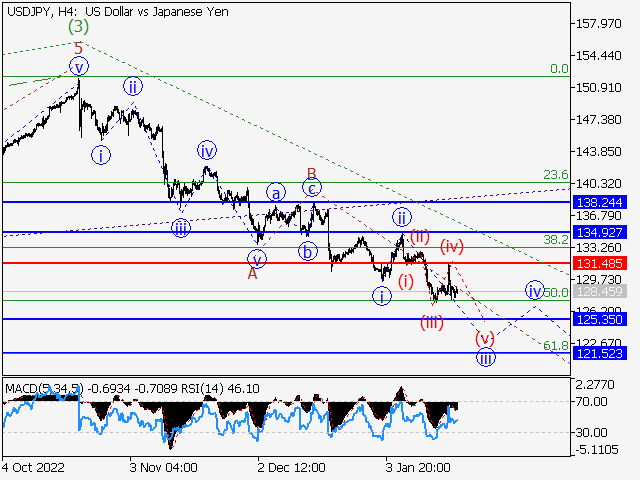Click the 2 Dec 12:00 time label

[291, 467]
